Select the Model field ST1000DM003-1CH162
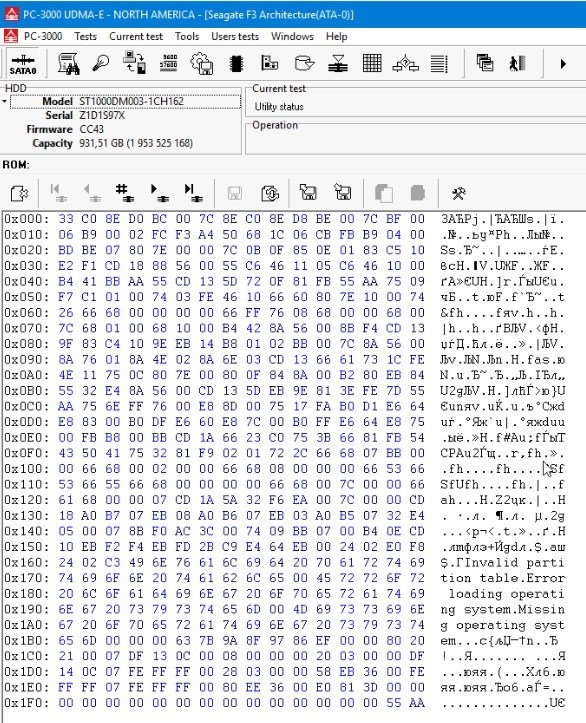 coord(125,101)
